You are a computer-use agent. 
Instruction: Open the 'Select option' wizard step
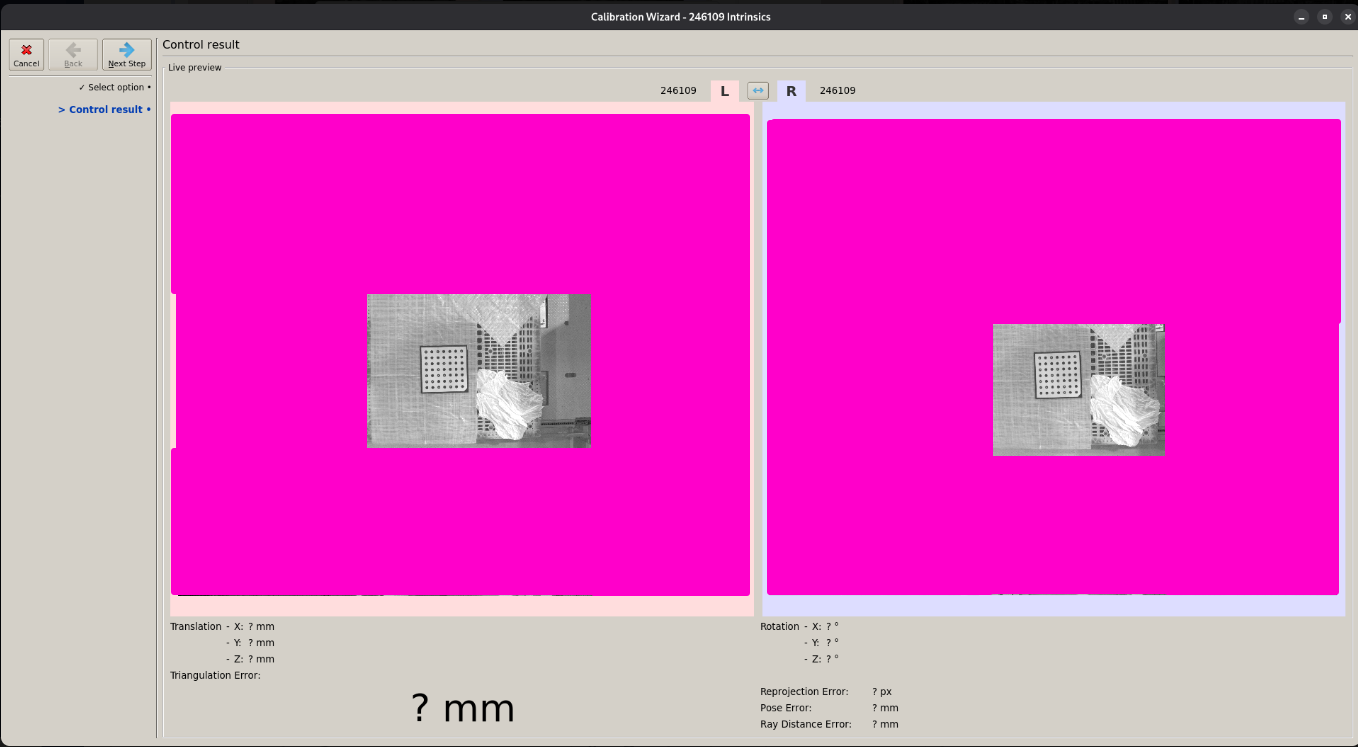116,88
